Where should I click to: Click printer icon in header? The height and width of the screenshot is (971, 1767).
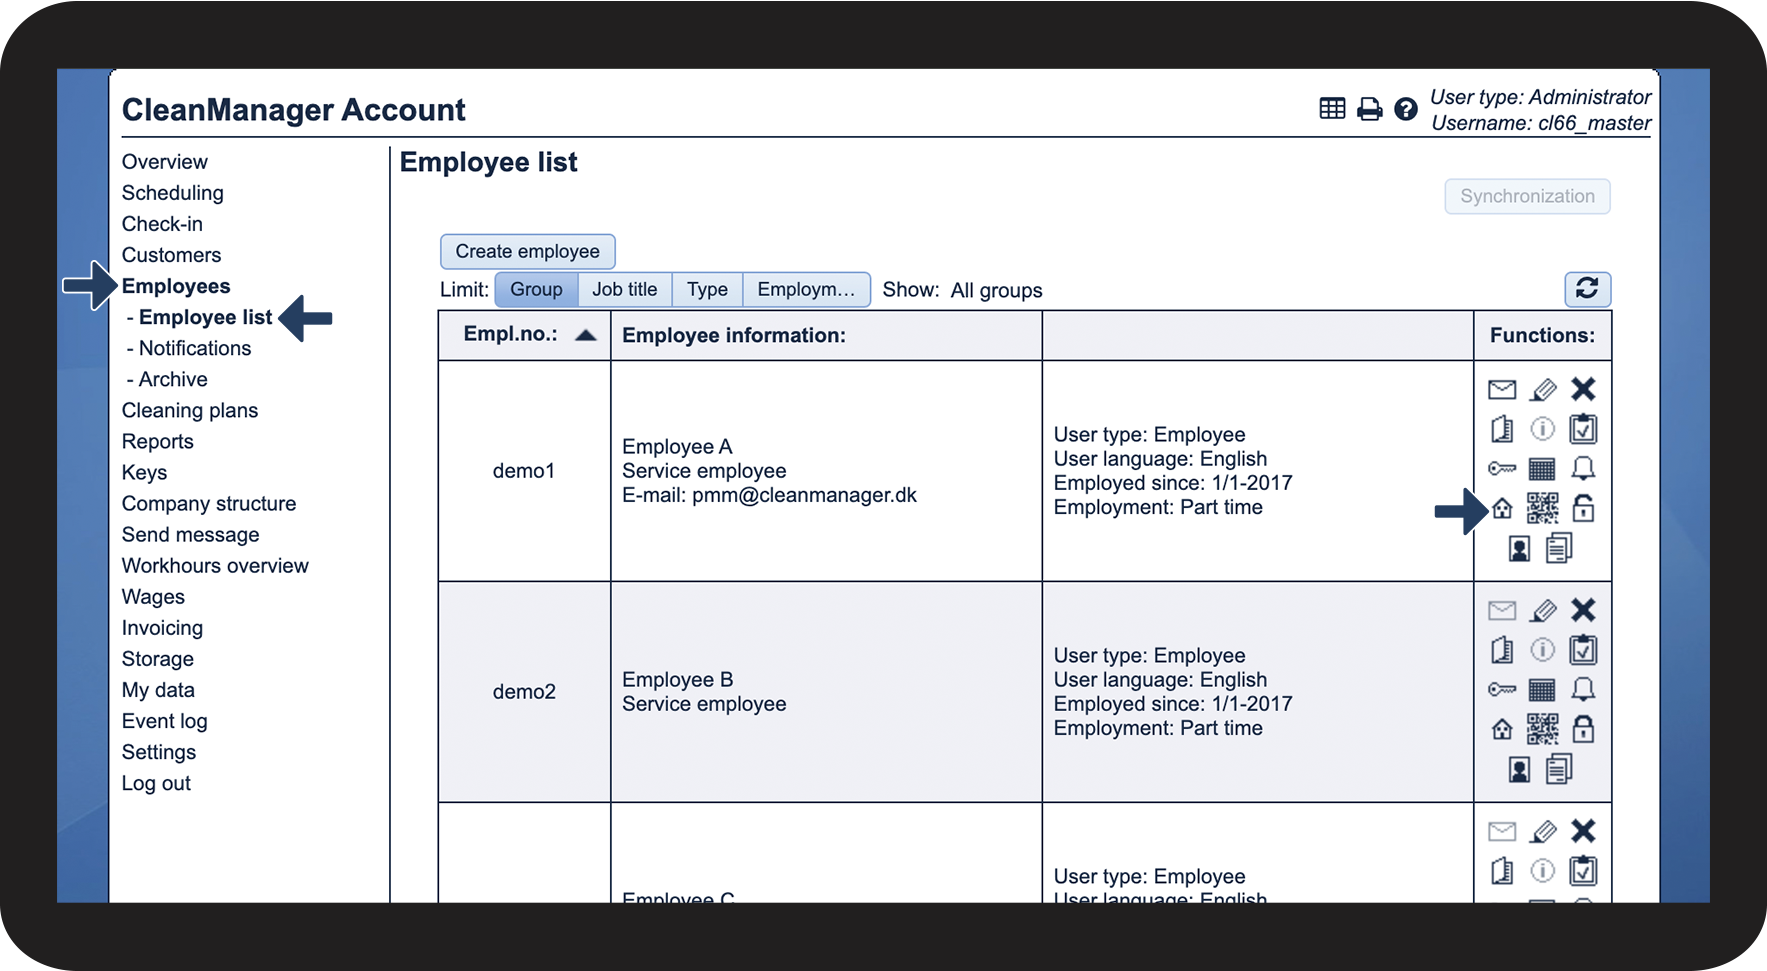click(x=1370, y=109)
